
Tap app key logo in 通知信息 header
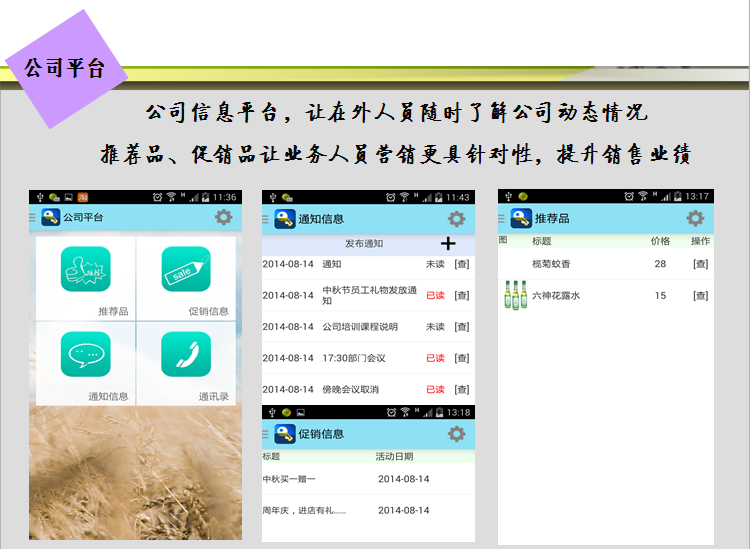[285, 219]
